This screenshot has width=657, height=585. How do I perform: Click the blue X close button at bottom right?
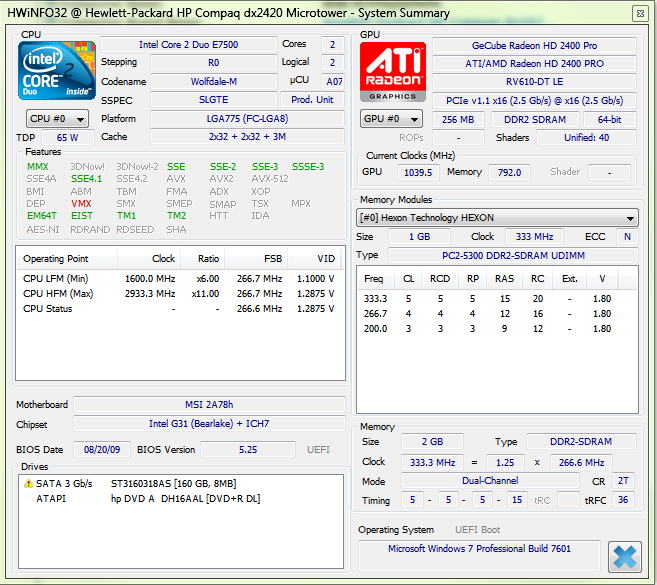625,557
